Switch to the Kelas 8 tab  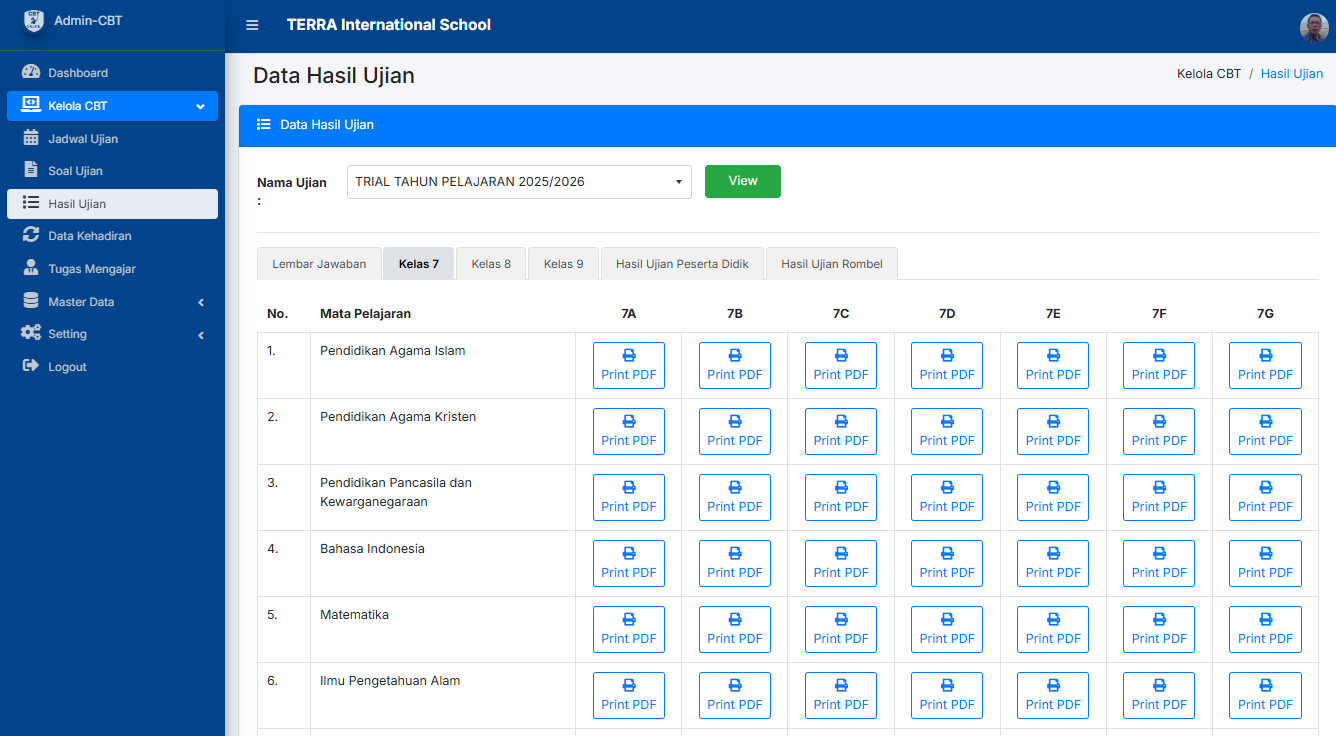[491, 264]
